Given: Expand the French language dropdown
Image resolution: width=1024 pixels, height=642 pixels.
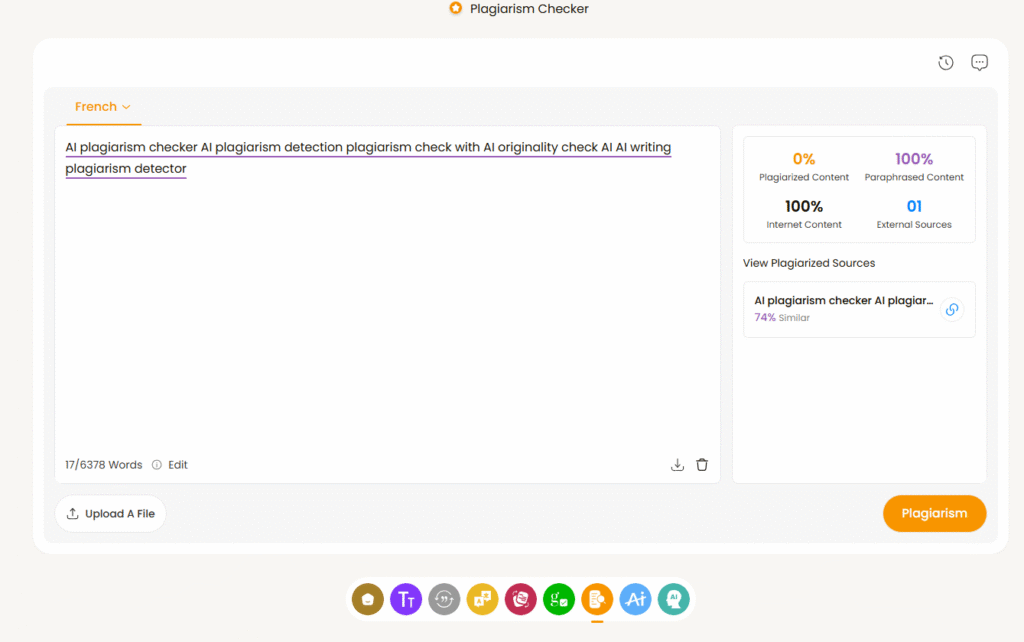Looking at the screenshot, I should click(103, 107).
